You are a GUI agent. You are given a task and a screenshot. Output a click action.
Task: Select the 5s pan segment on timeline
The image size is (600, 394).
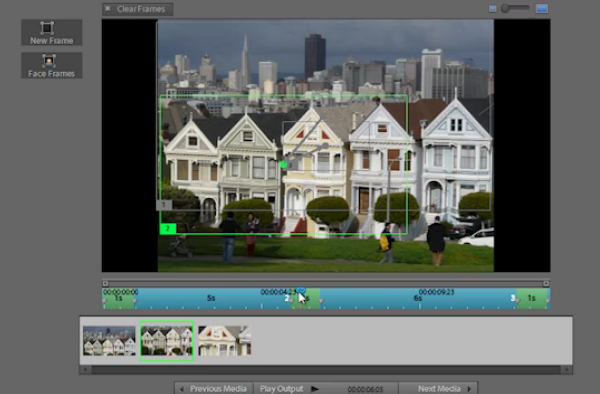coord(212,299)
